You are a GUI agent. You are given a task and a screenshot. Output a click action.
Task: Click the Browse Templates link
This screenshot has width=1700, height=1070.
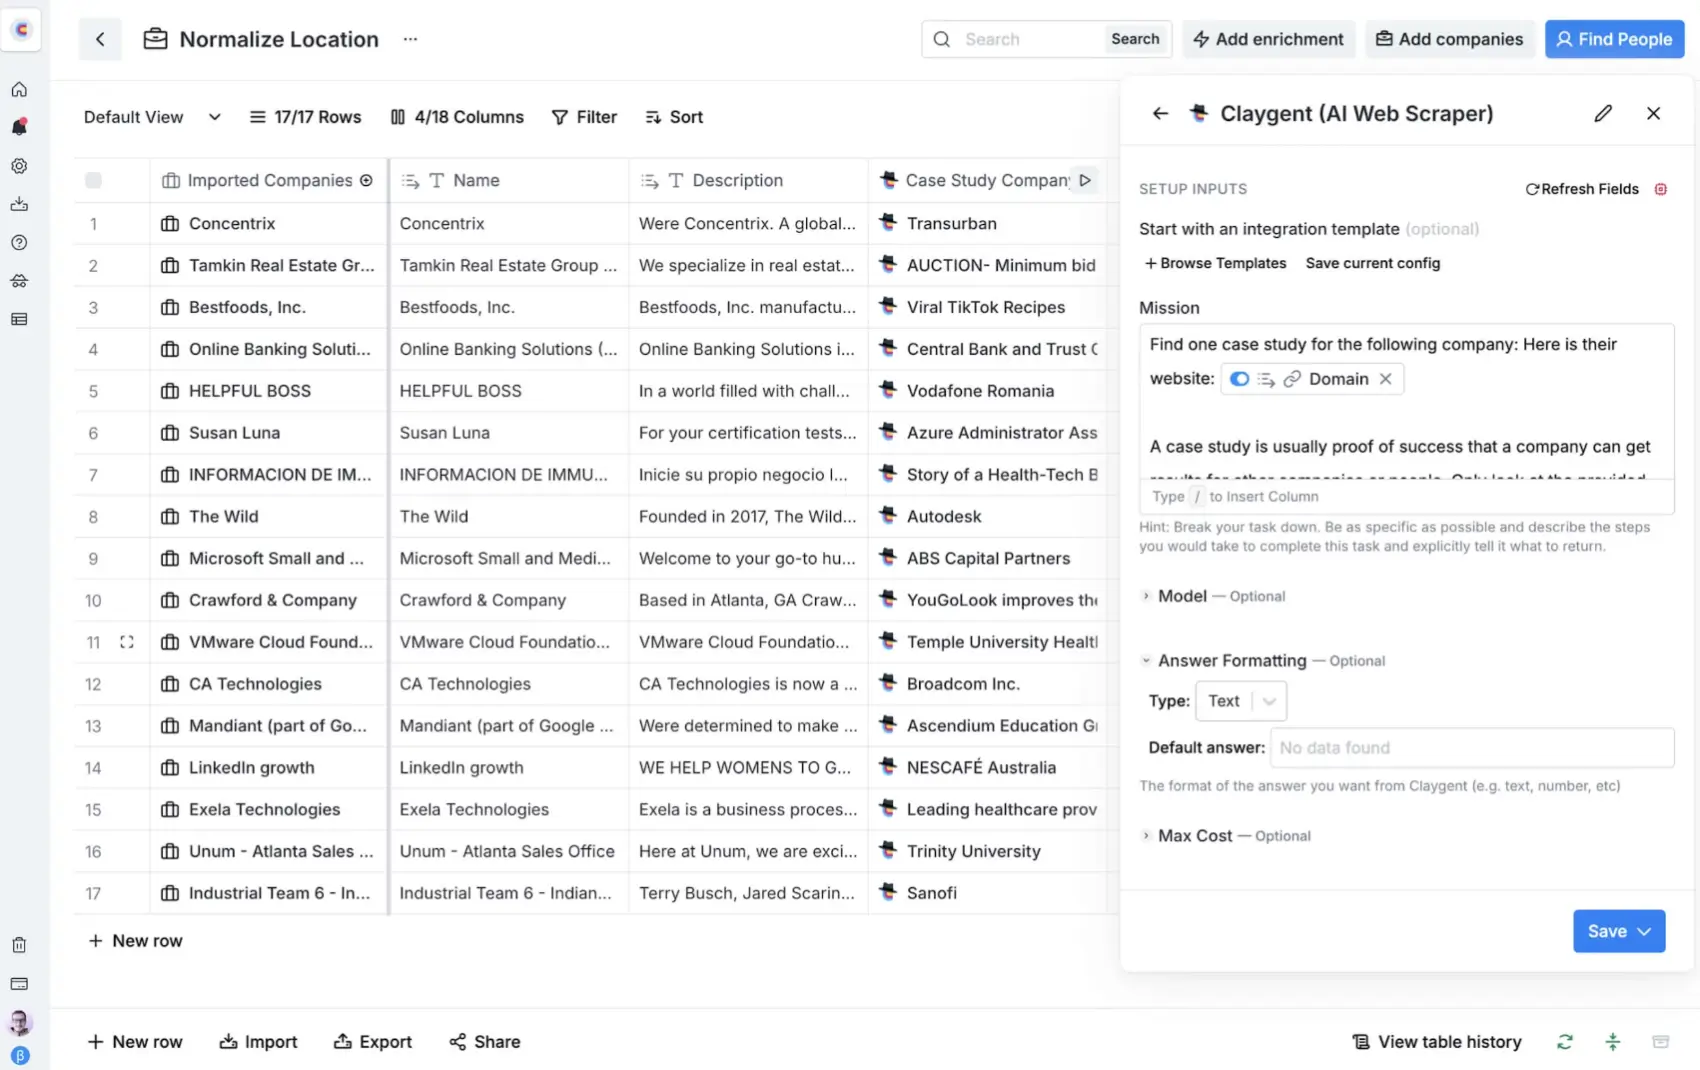pos(1216,263)
